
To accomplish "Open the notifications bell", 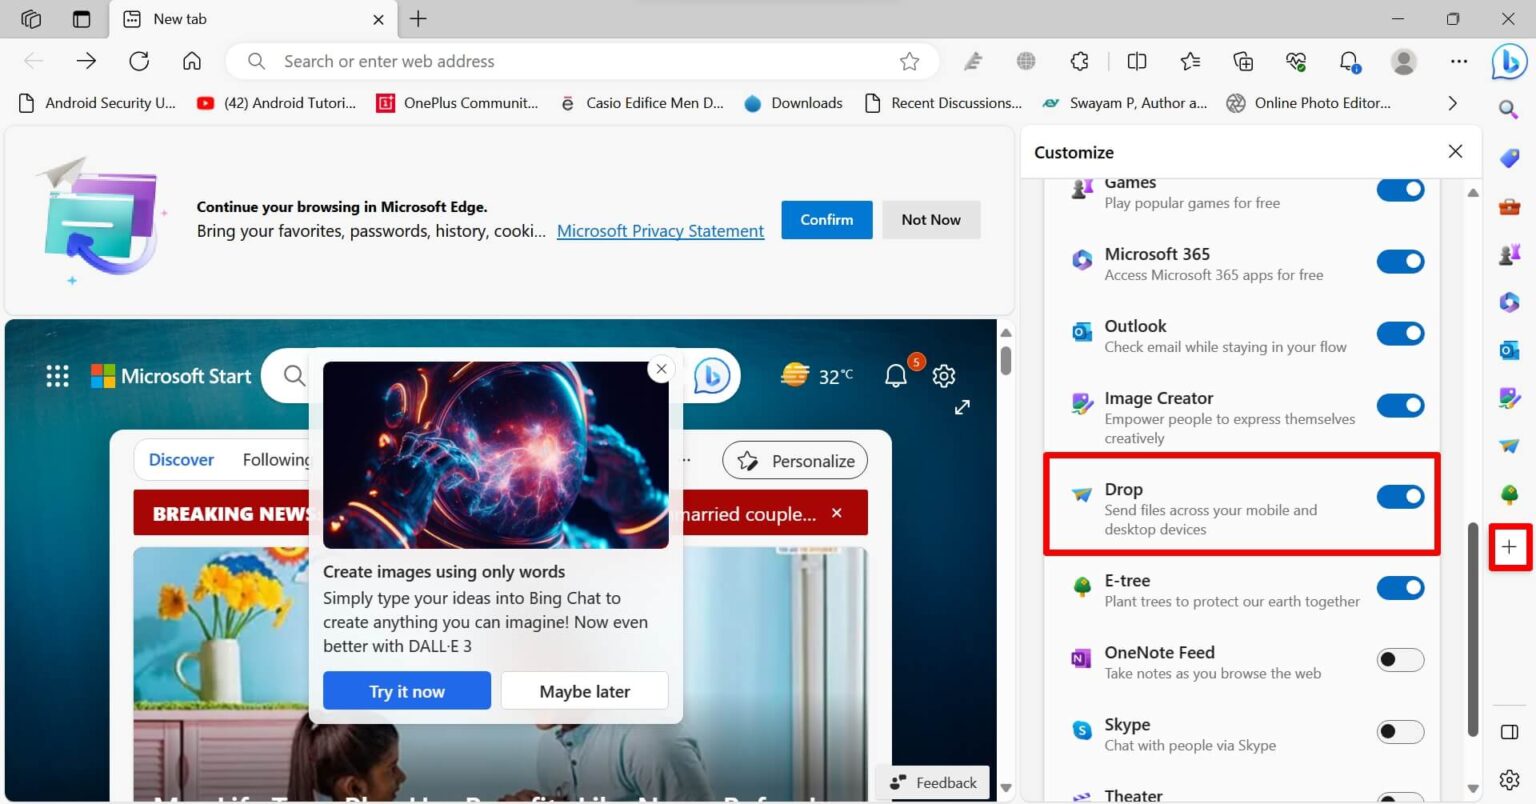I will coord(1349,61).
